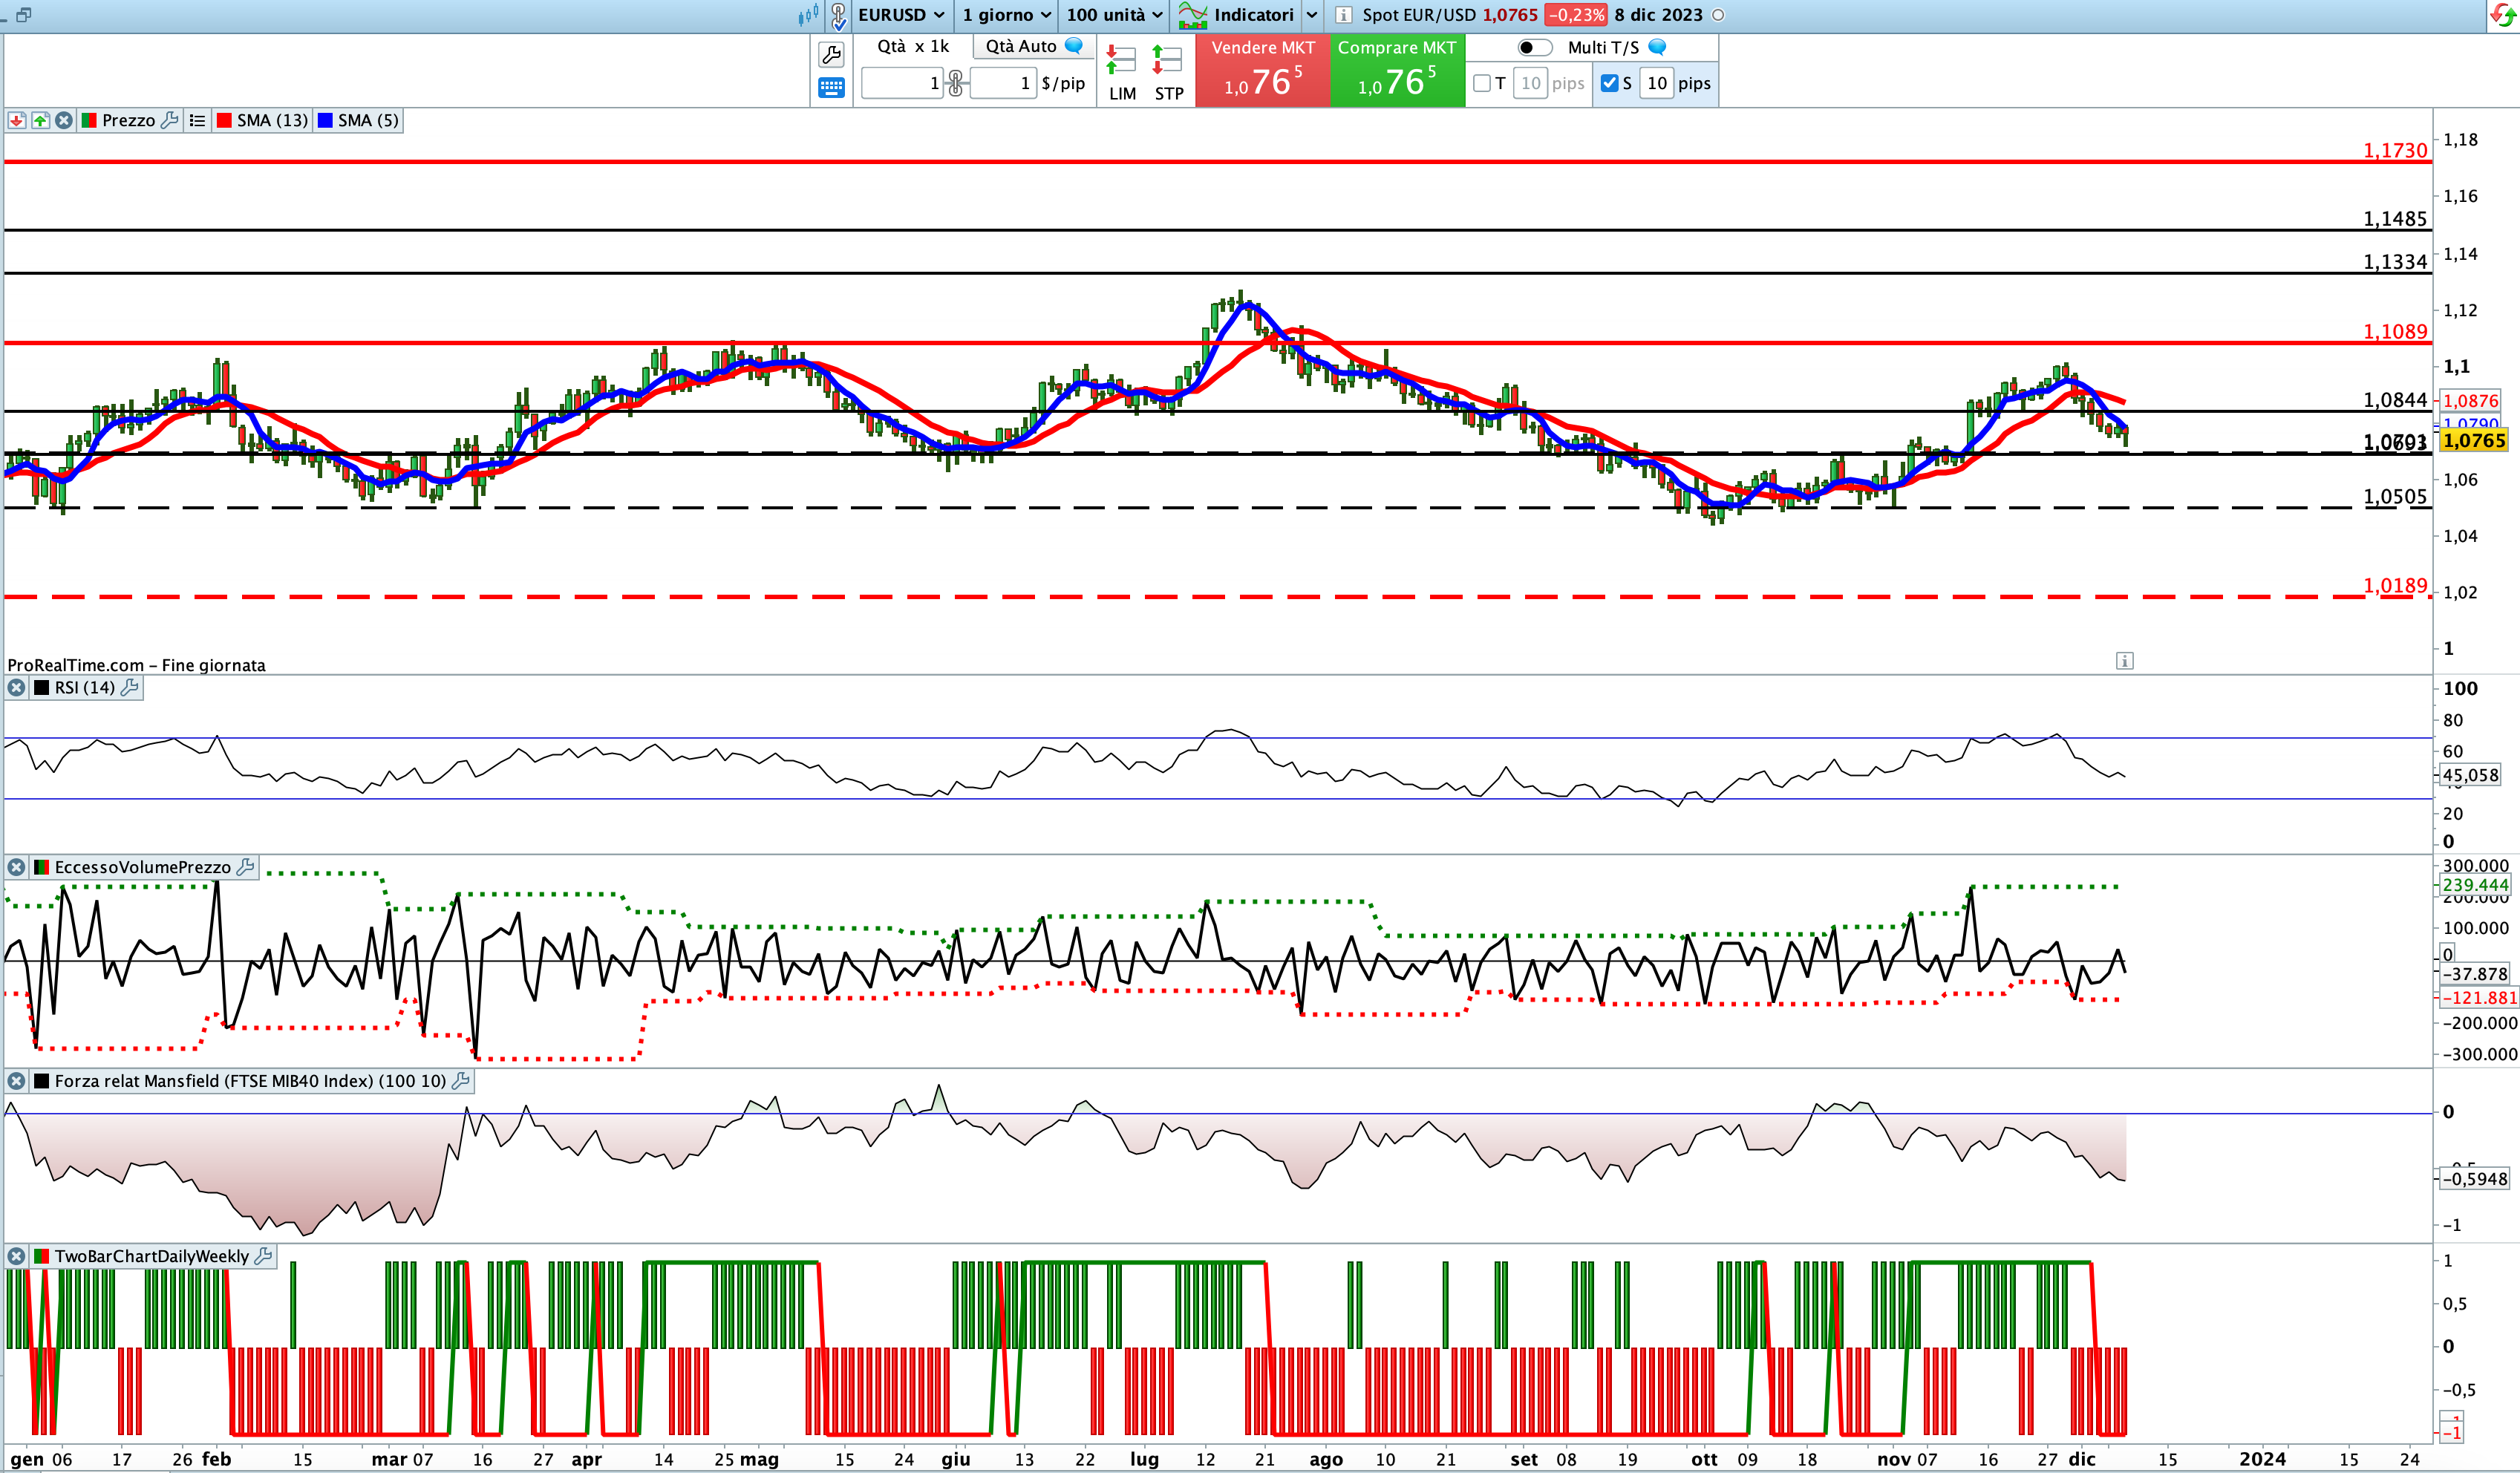Remove the Forza relat Mansfield panel

17,1081
